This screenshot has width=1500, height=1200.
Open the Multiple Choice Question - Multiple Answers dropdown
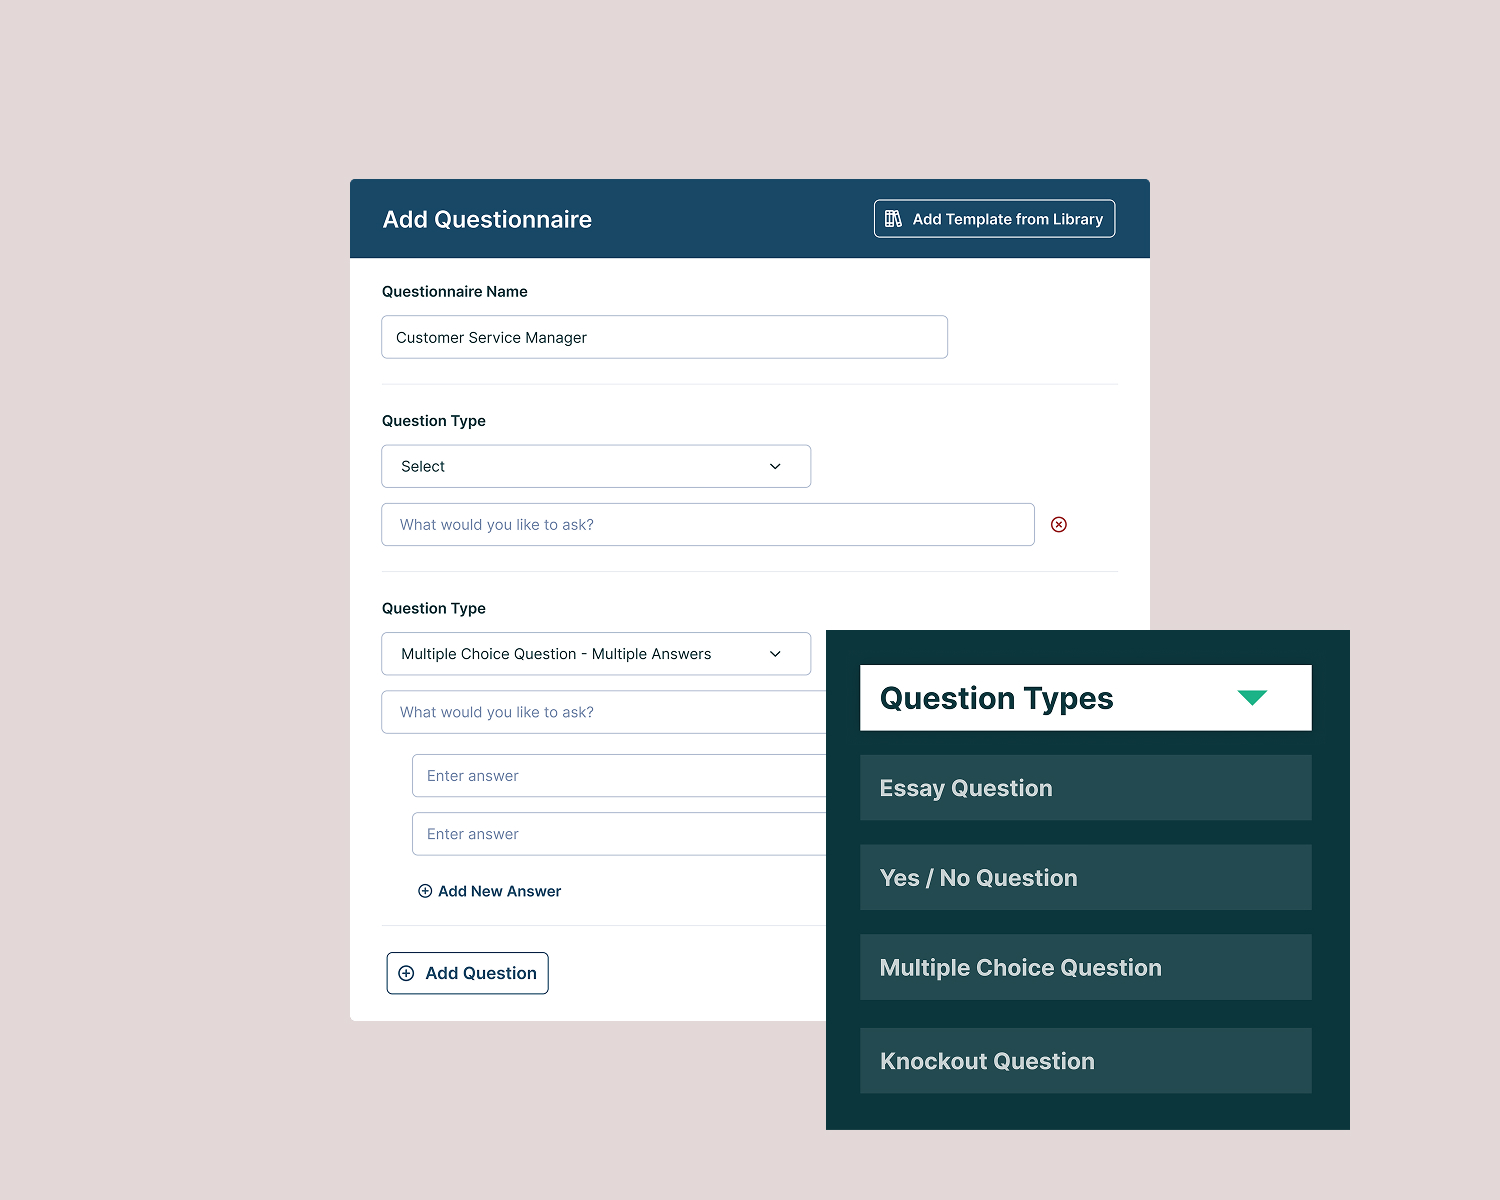(596, 653)
